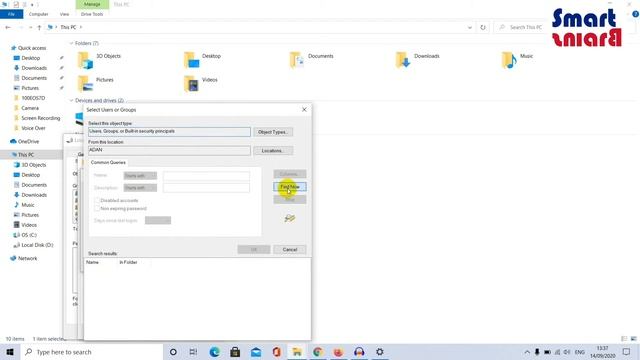
Task: Select OneDrive in navigation pane
Action: (28, 142)
